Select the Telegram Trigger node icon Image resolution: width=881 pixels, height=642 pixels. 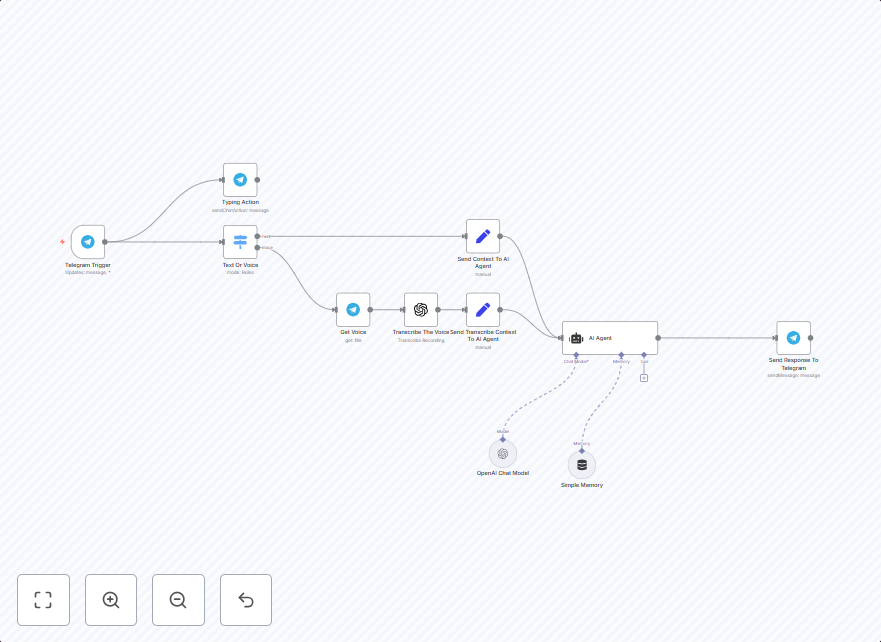click(88, 242)
